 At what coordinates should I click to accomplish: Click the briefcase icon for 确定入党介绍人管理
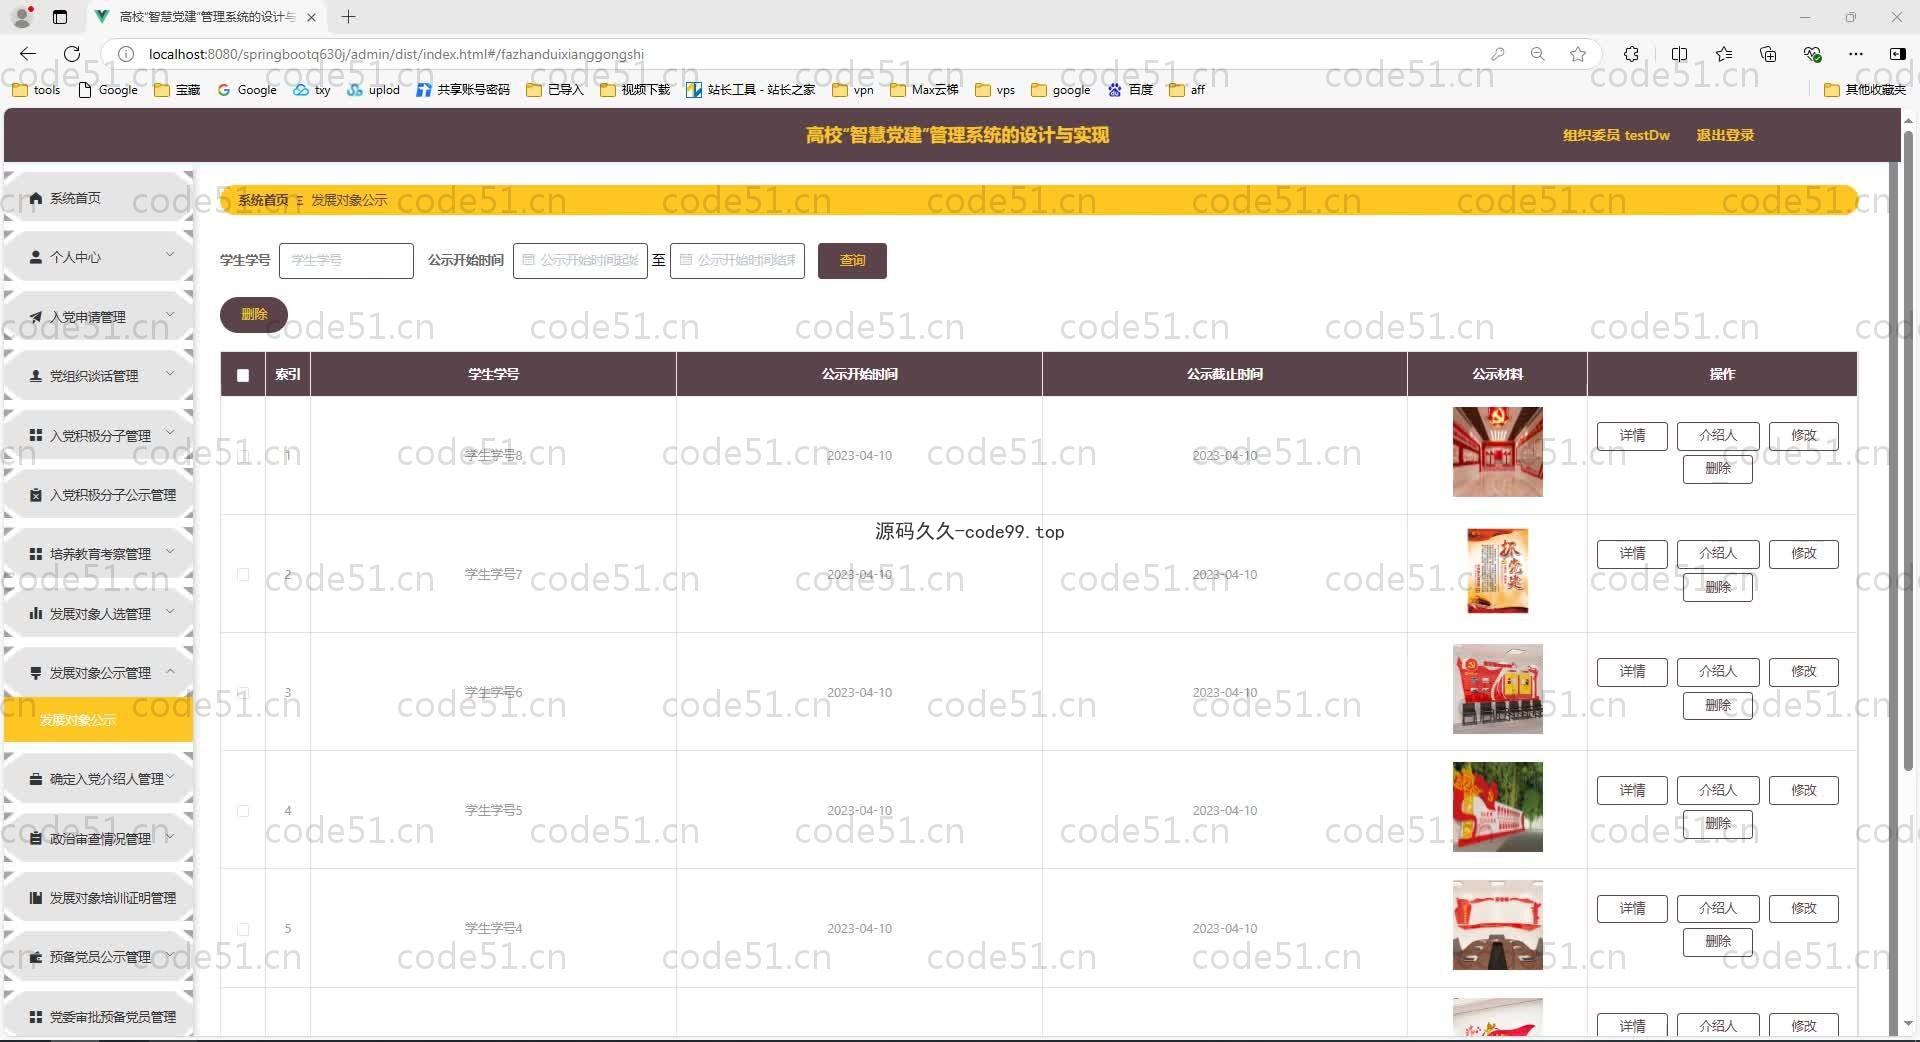(36, 779)
